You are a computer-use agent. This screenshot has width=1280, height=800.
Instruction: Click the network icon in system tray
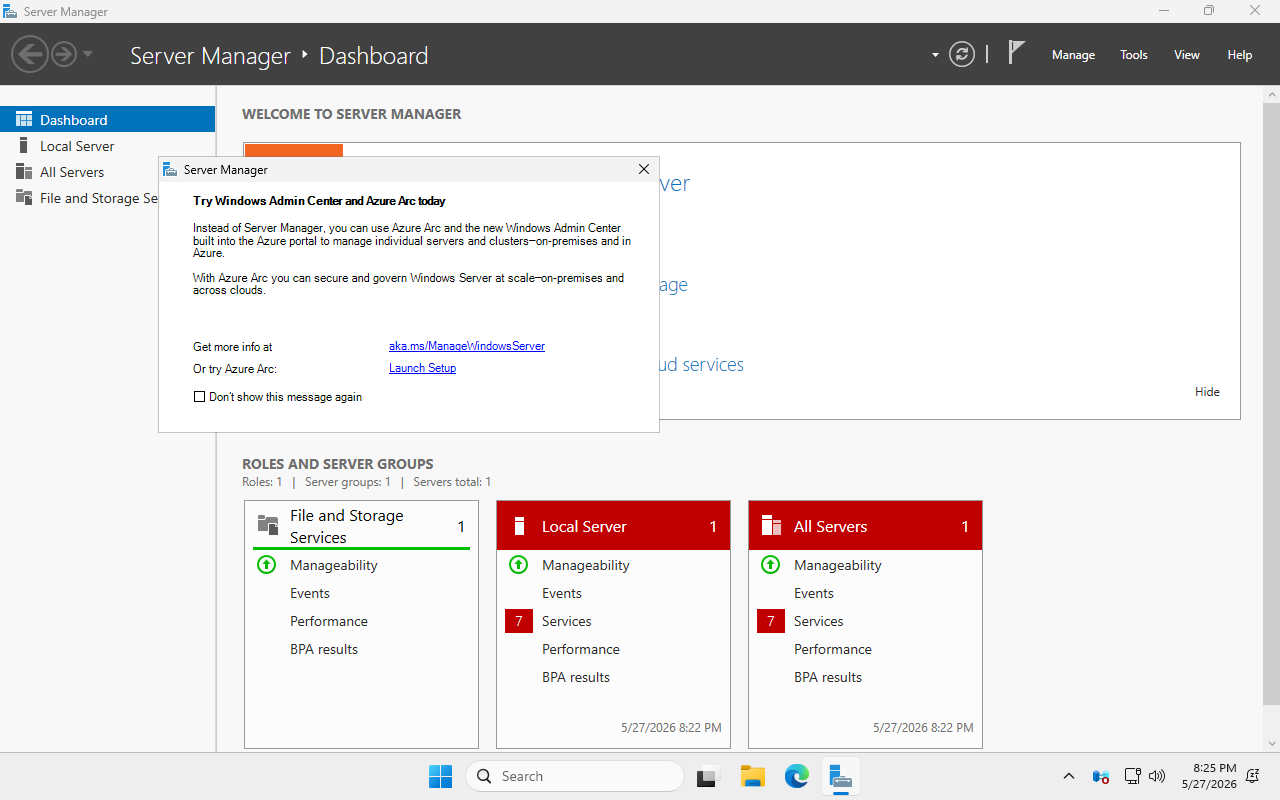[1133, 776]
